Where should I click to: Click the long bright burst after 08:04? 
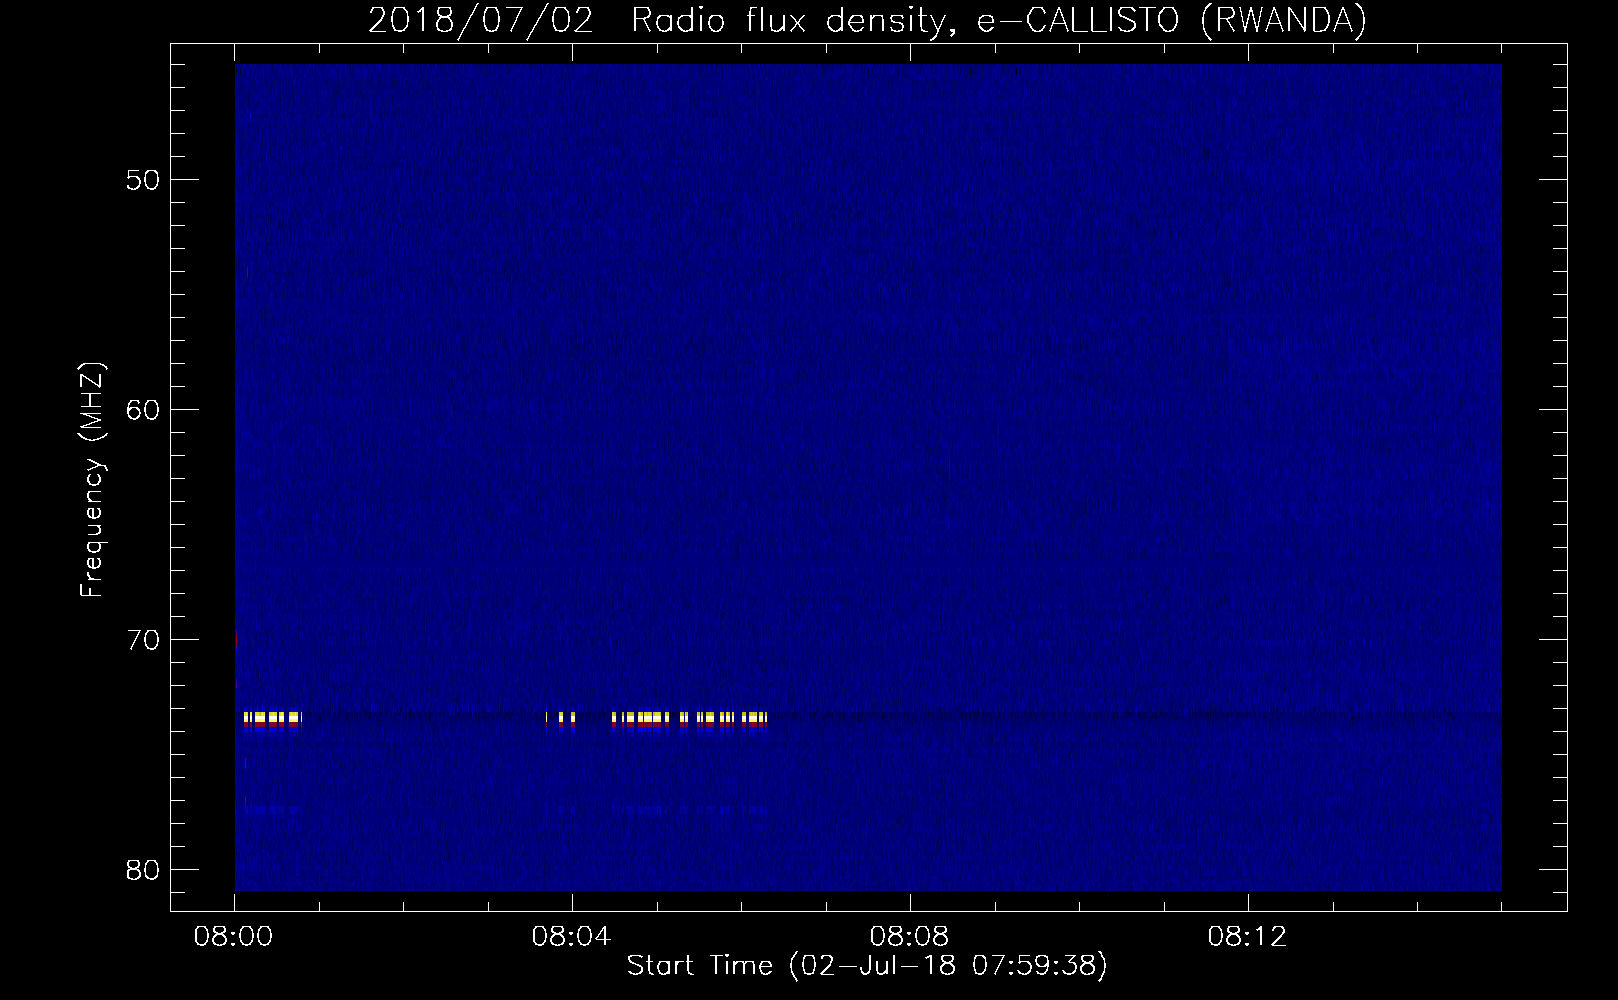[x=689, y=719]
